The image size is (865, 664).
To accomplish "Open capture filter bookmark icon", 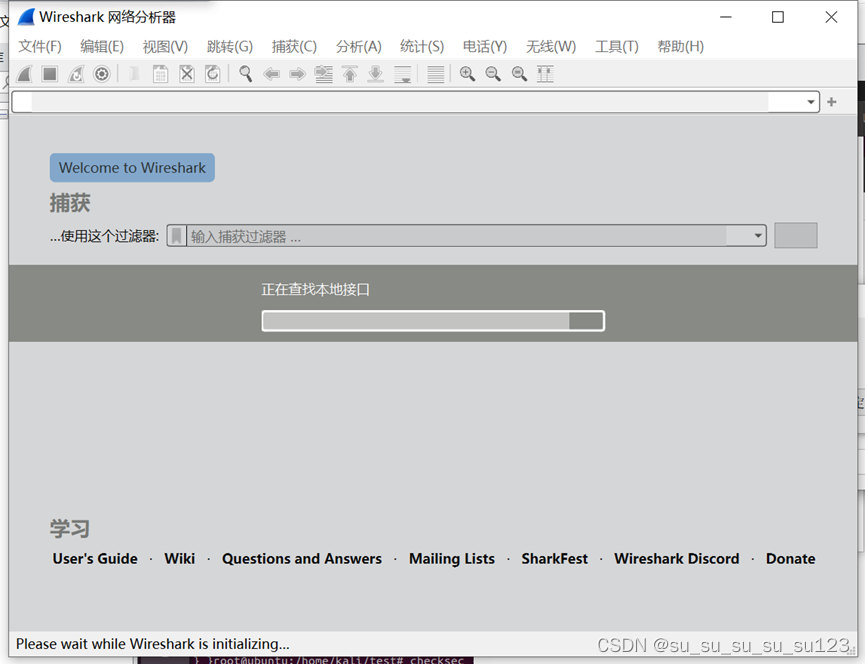I will tap(177, 236).
